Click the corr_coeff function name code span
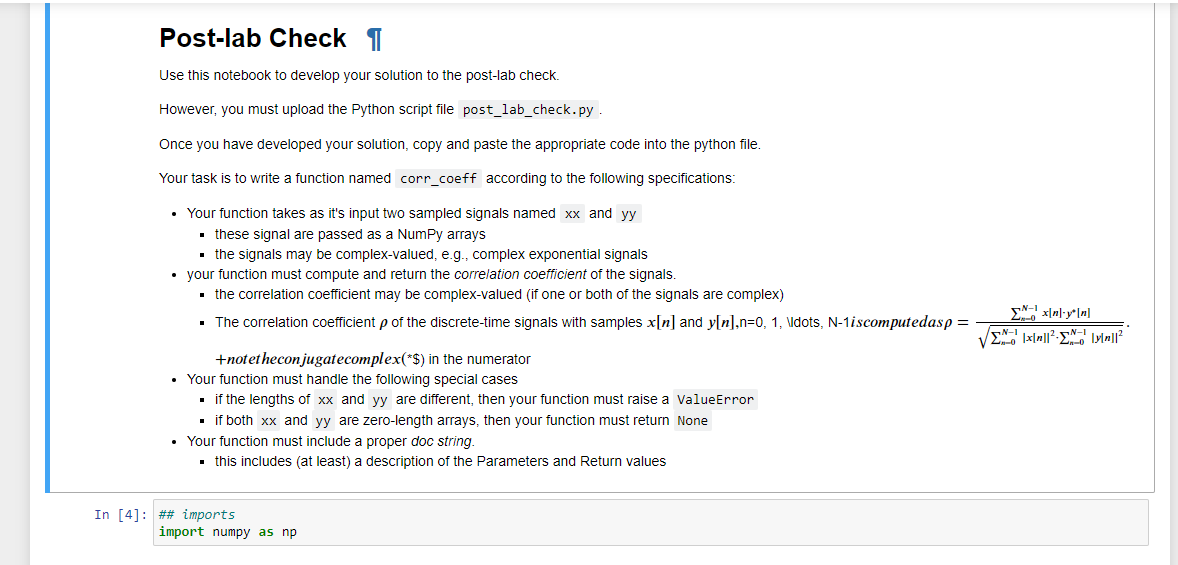The width and height of the screenshot is (1178, 565). tap(439, 180)
